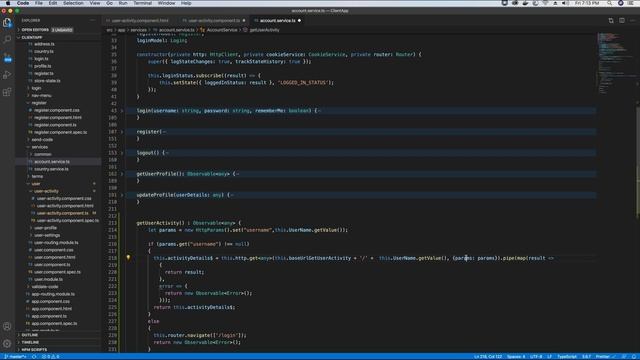Open the Search view in activity bar
Screen dimensions: 640x360
point(7,40)
